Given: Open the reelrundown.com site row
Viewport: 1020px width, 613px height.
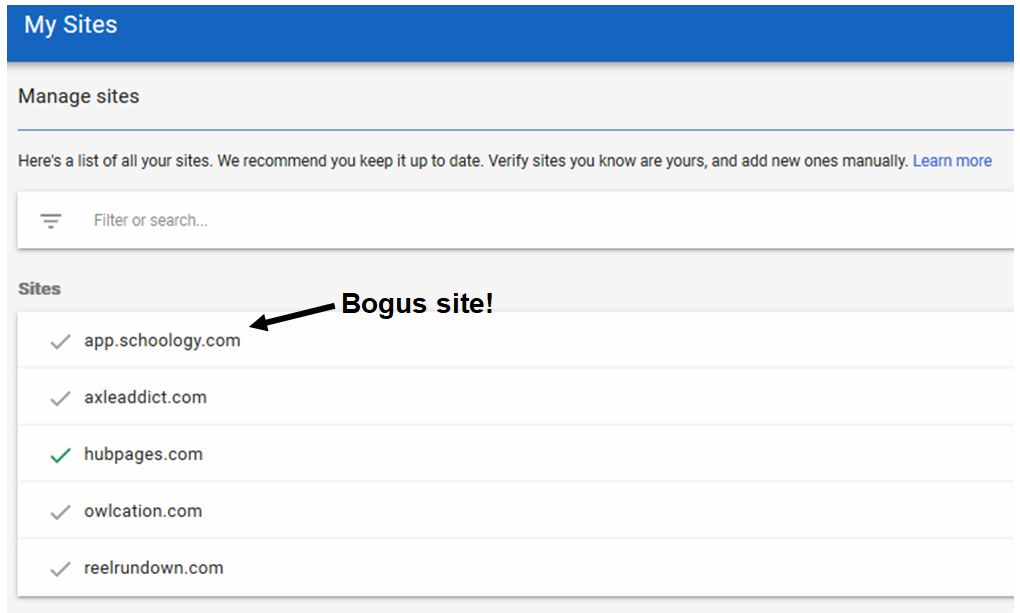Looking at the screenshot, I should coord(515,567).
